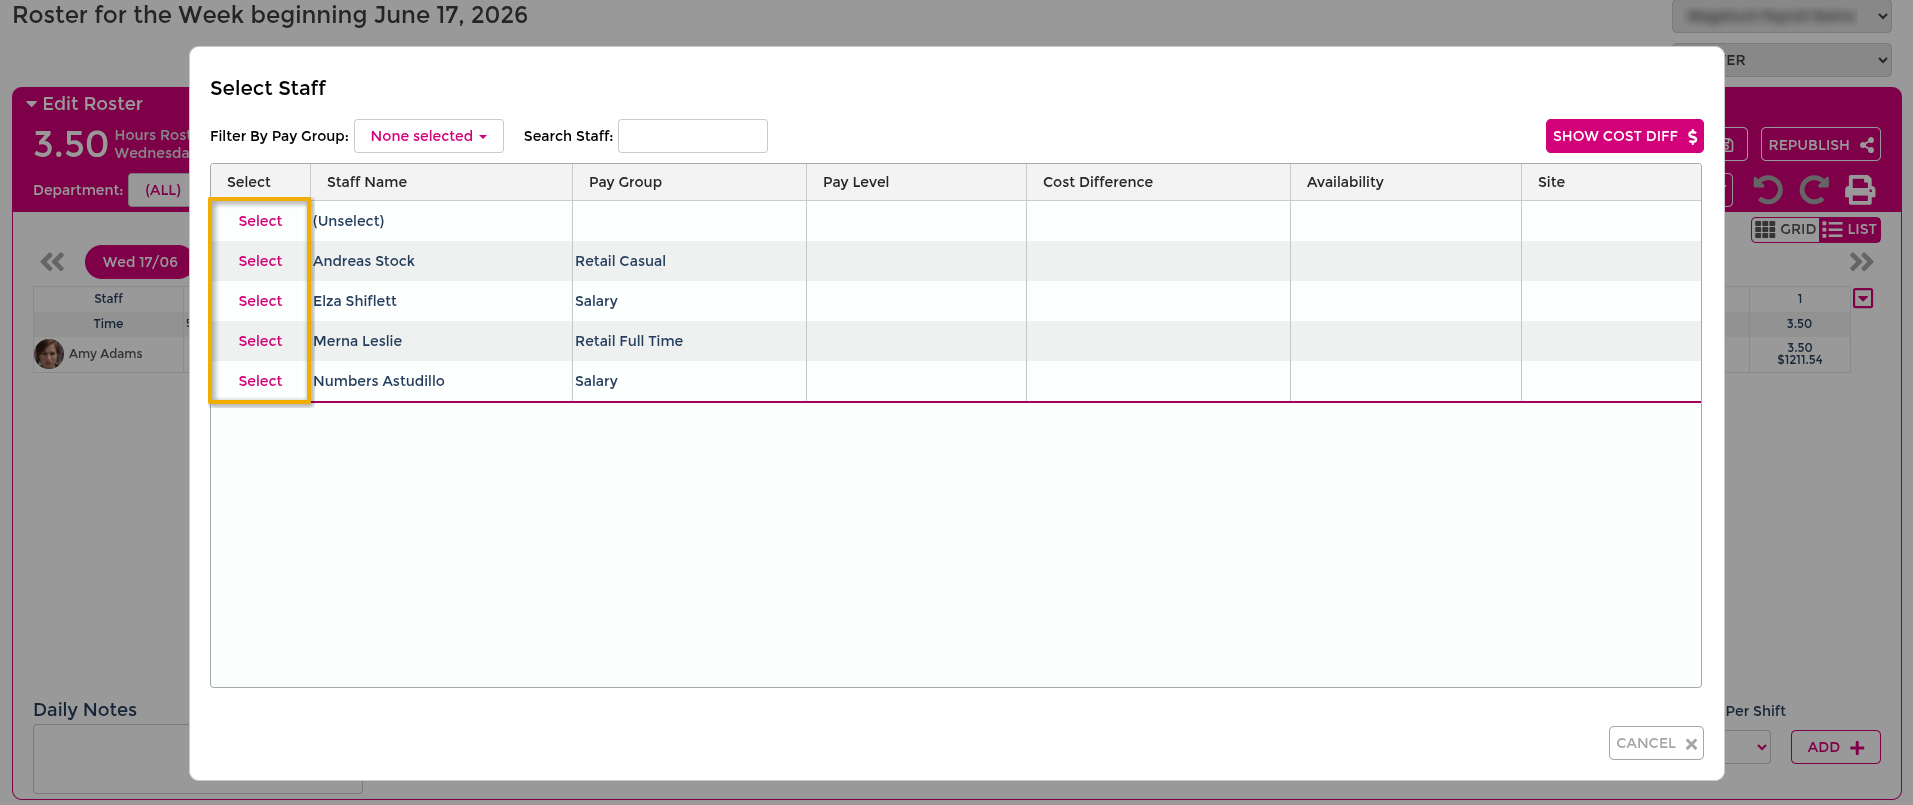Open the column dropdown arrow icon
The height and width of the screenshot is (805, 1913).
[1863, 298]
